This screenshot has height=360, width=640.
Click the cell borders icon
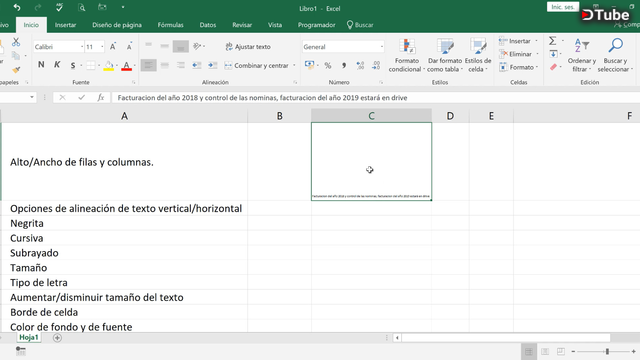click(91, 65)
